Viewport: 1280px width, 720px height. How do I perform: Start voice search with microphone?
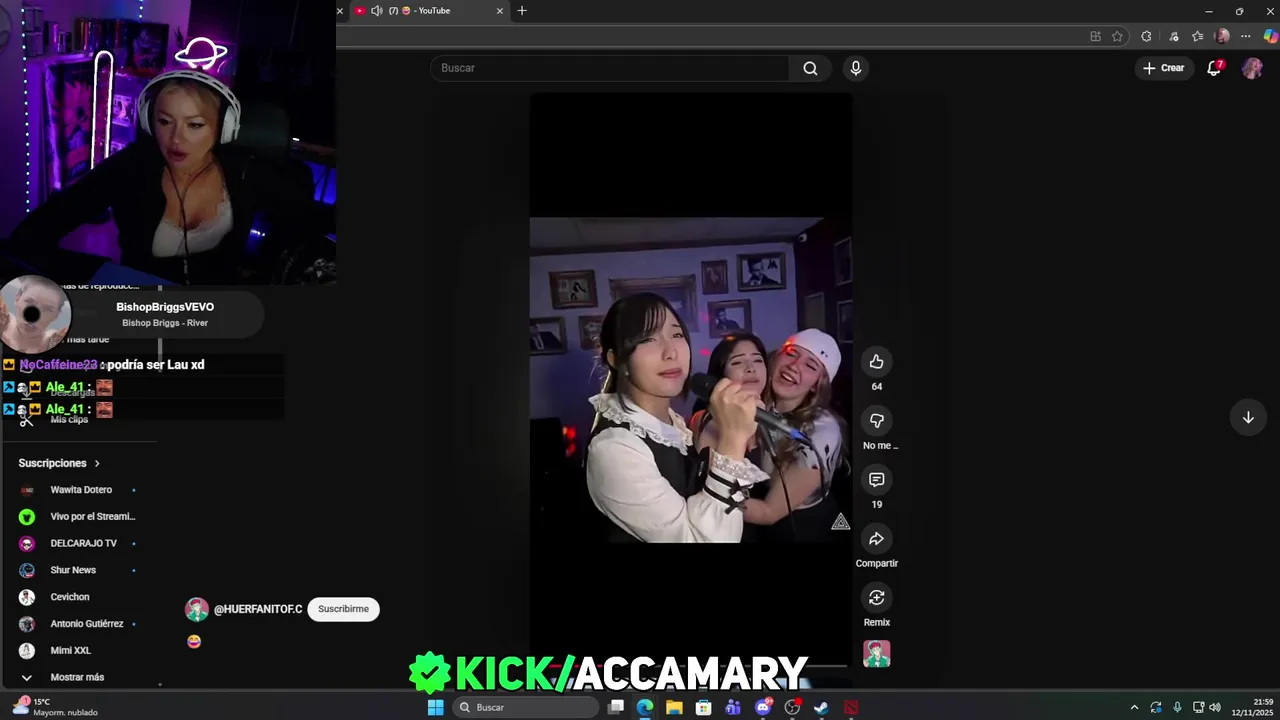click(855, 68)
